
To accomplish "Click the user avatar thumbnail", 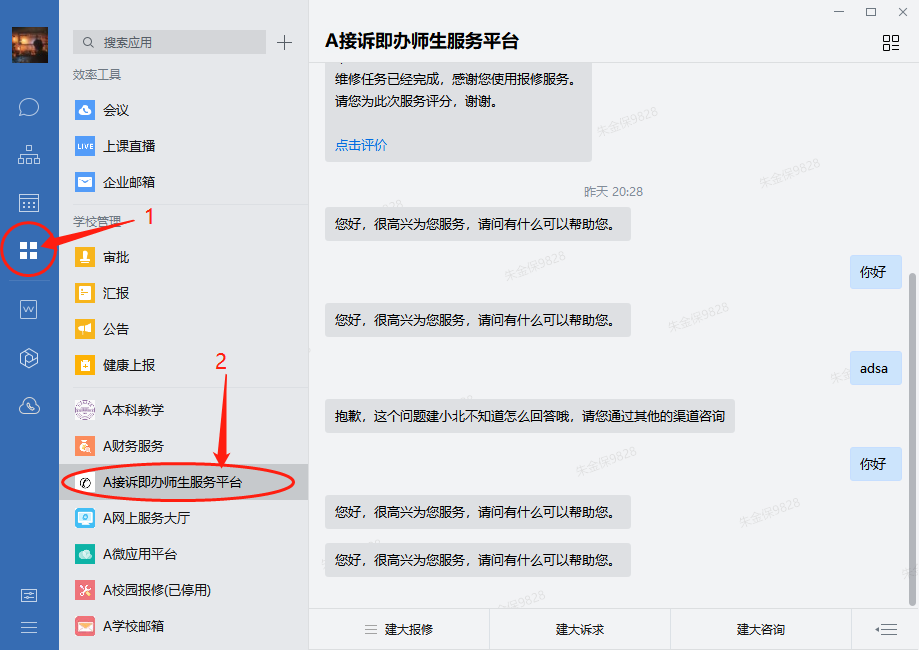I will (x=29, y=45).
